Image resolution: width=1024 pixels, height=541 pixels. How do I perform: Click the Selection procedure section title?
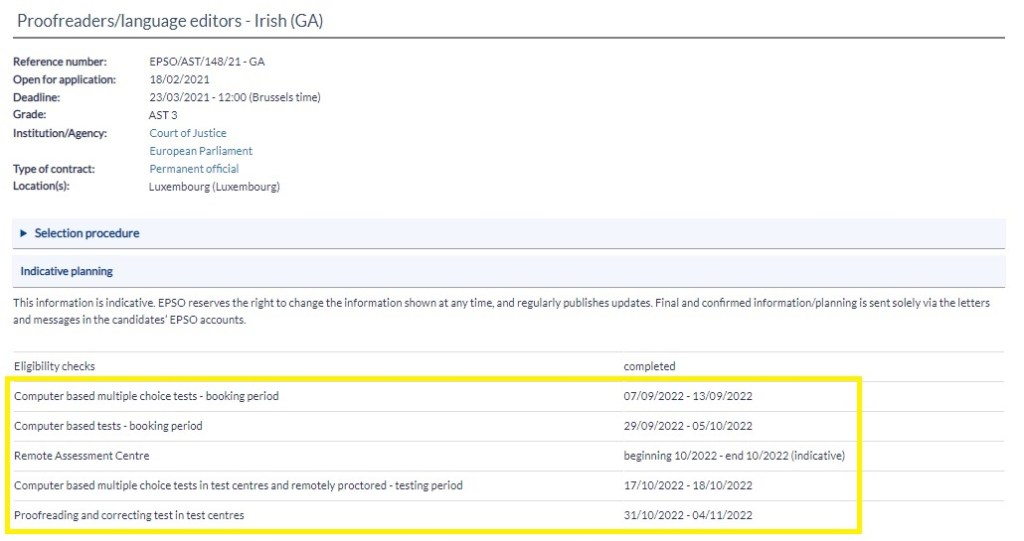click(x=87, y=233)
